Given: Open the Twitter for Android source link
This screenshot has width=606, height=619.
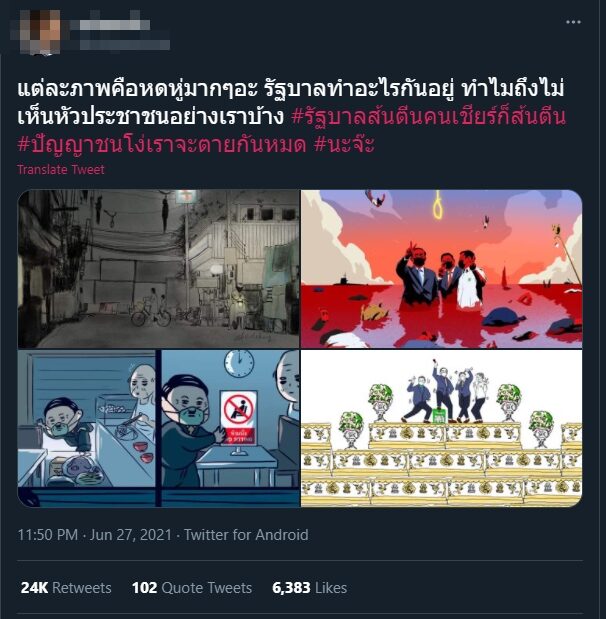Looking at the screenshot, I should coord(246,535).
